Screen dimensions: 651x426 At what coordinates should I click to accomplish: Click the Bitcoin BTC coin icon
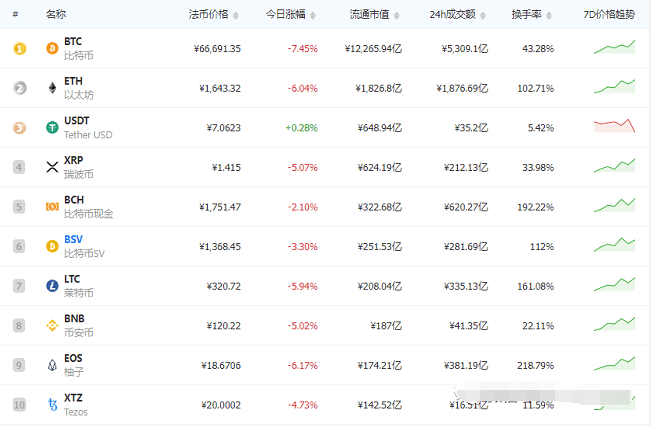point(52,49)
